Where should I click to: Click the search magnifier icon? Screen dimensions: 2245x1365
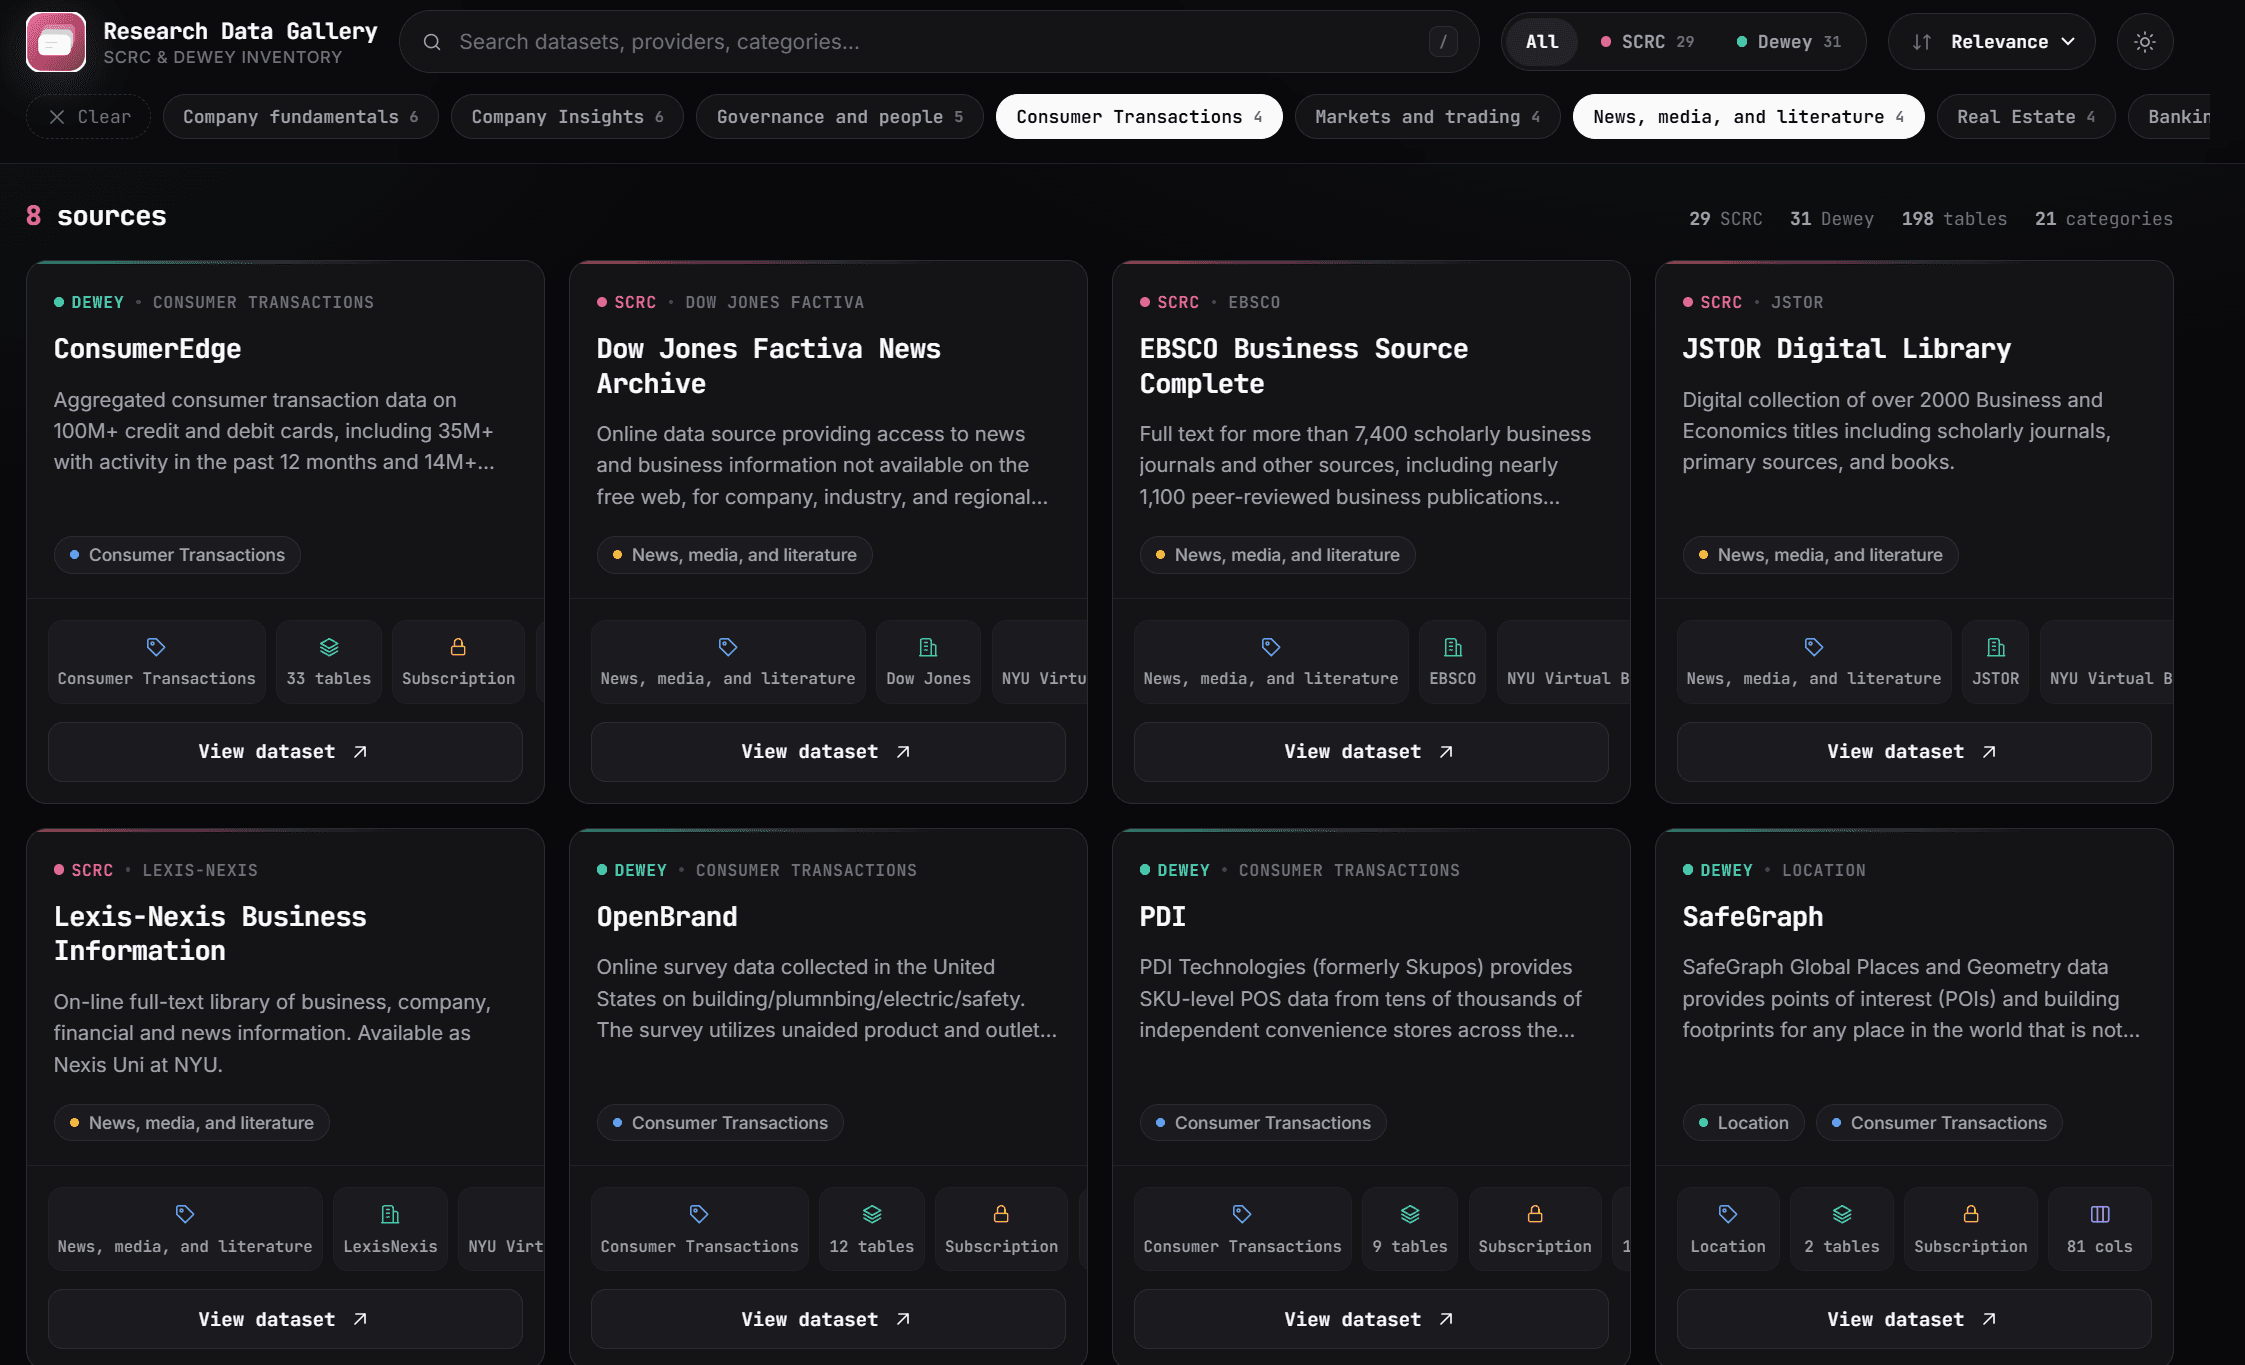tap(432, 42)
